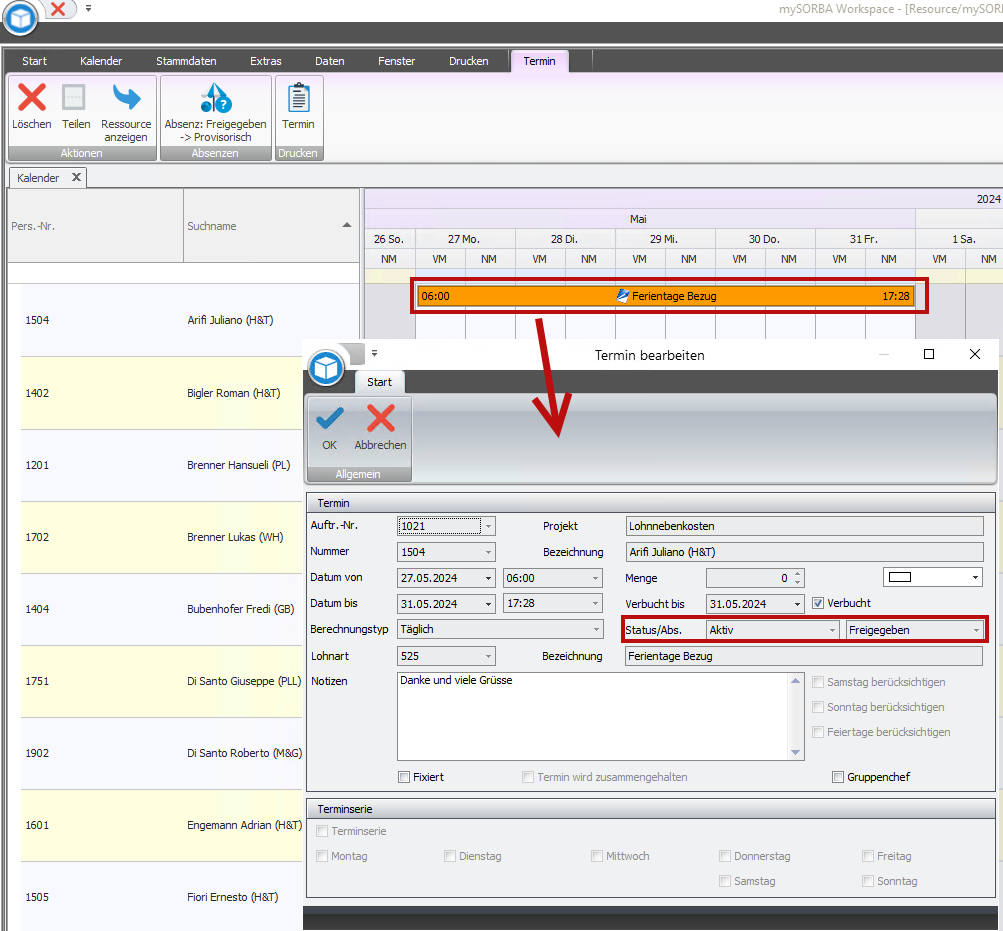Click the Pers.-Nr. column header
Screen dimensions: 1003x931
point(96,226)
